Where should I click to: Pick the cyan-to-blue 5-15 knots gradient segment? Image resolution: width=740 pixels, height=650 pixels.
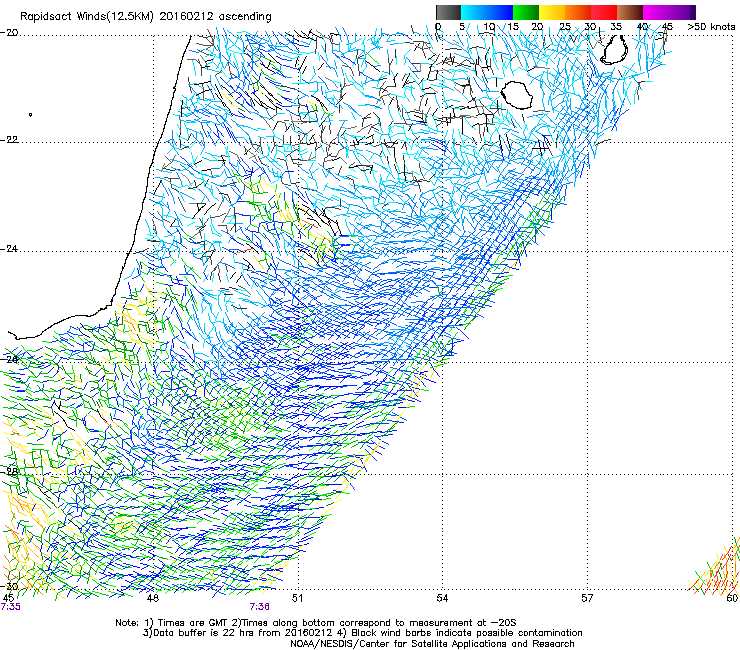tap(487, 12)
